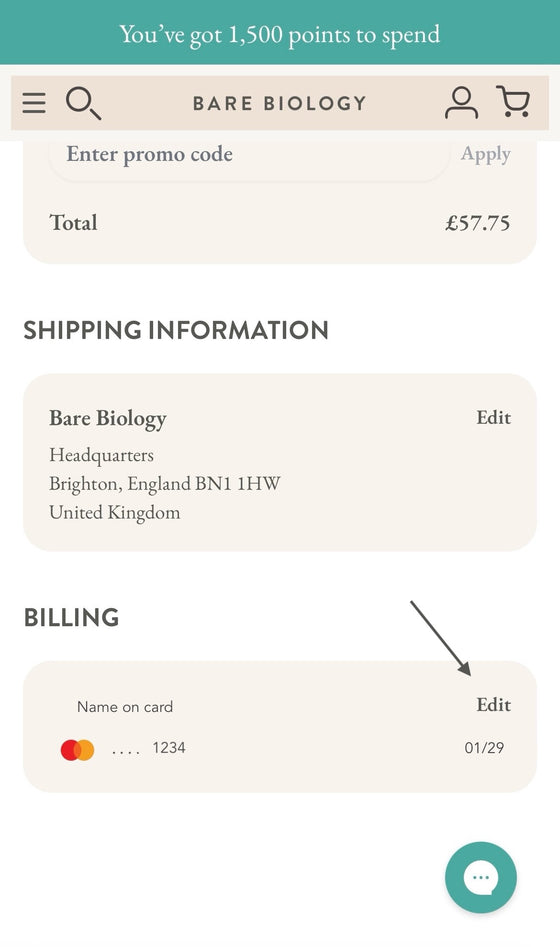Open the shopping cart icon
The width and height of the screenshot is (560, 947).
click(x=513, y=101)
